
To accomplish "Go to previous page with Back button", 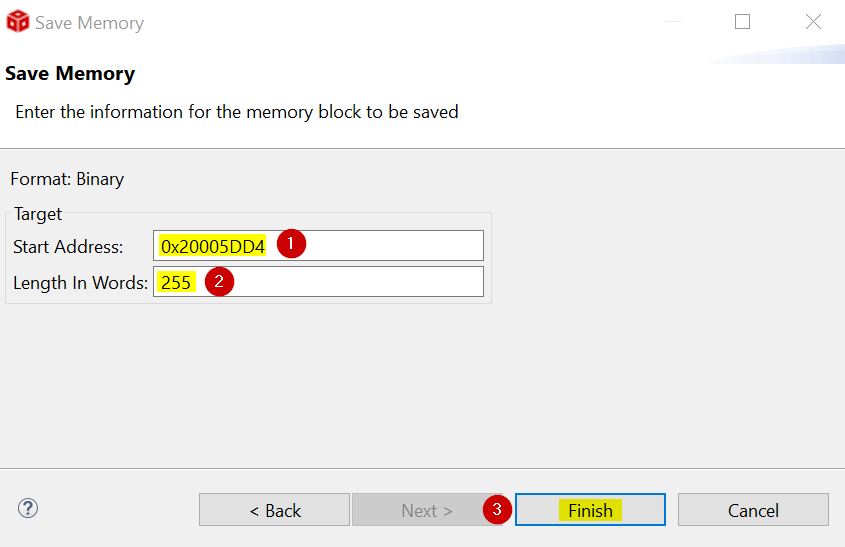I will pos(274,510).
